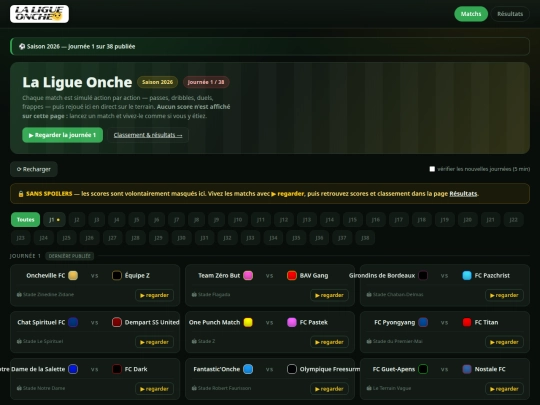Open Classement & résultats link

148,135
